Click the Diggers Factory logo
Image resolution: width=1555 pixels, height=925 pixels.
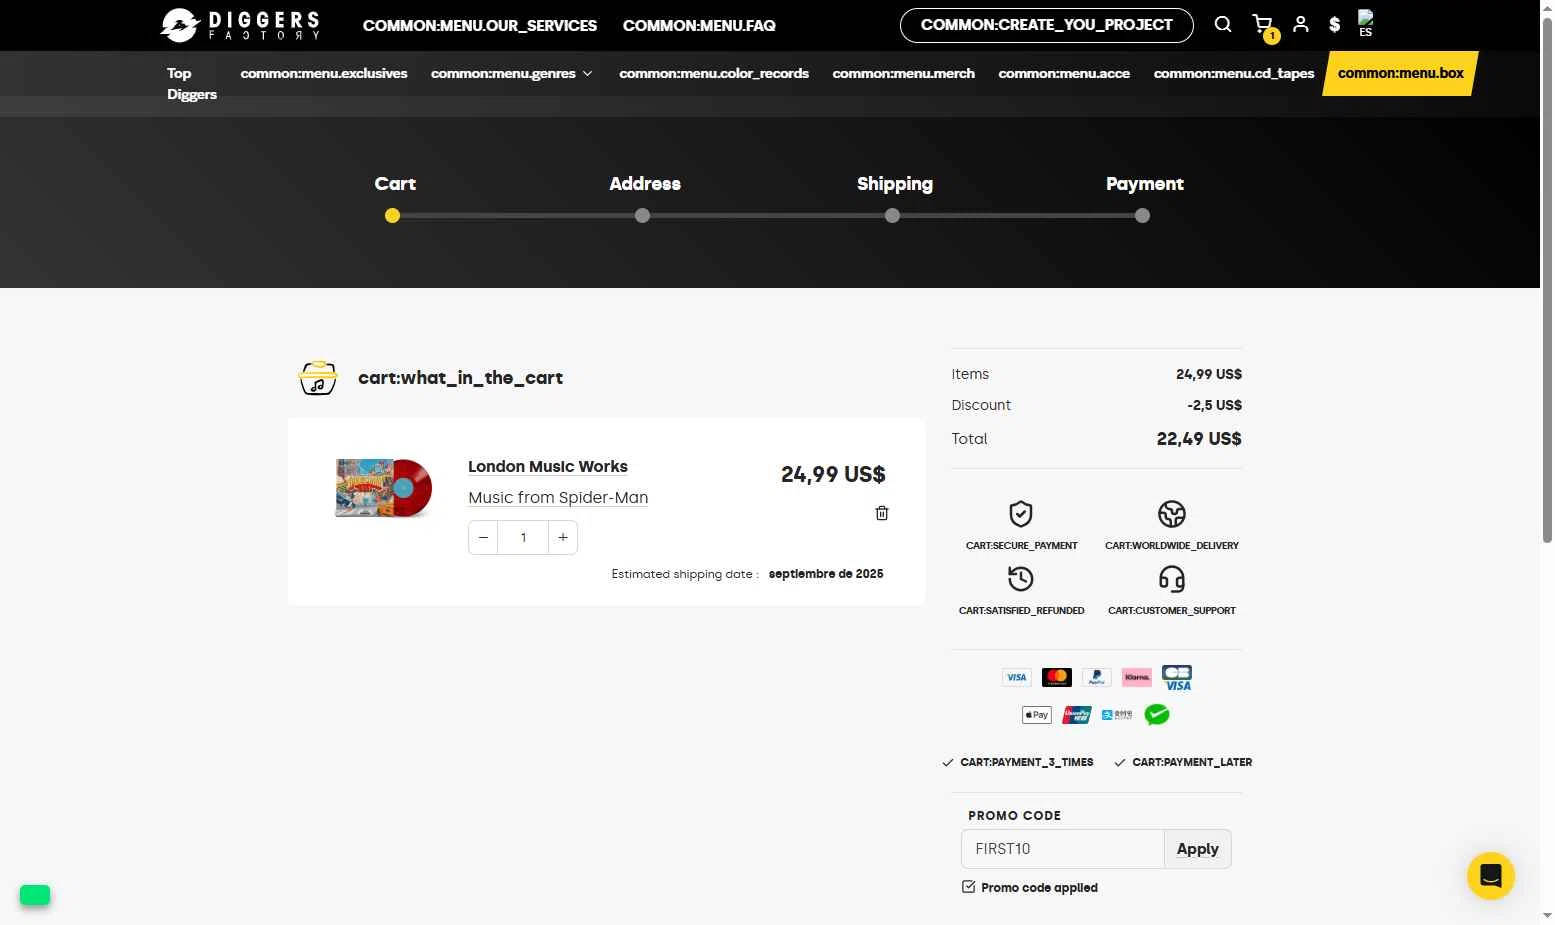(x=240, y=25)
